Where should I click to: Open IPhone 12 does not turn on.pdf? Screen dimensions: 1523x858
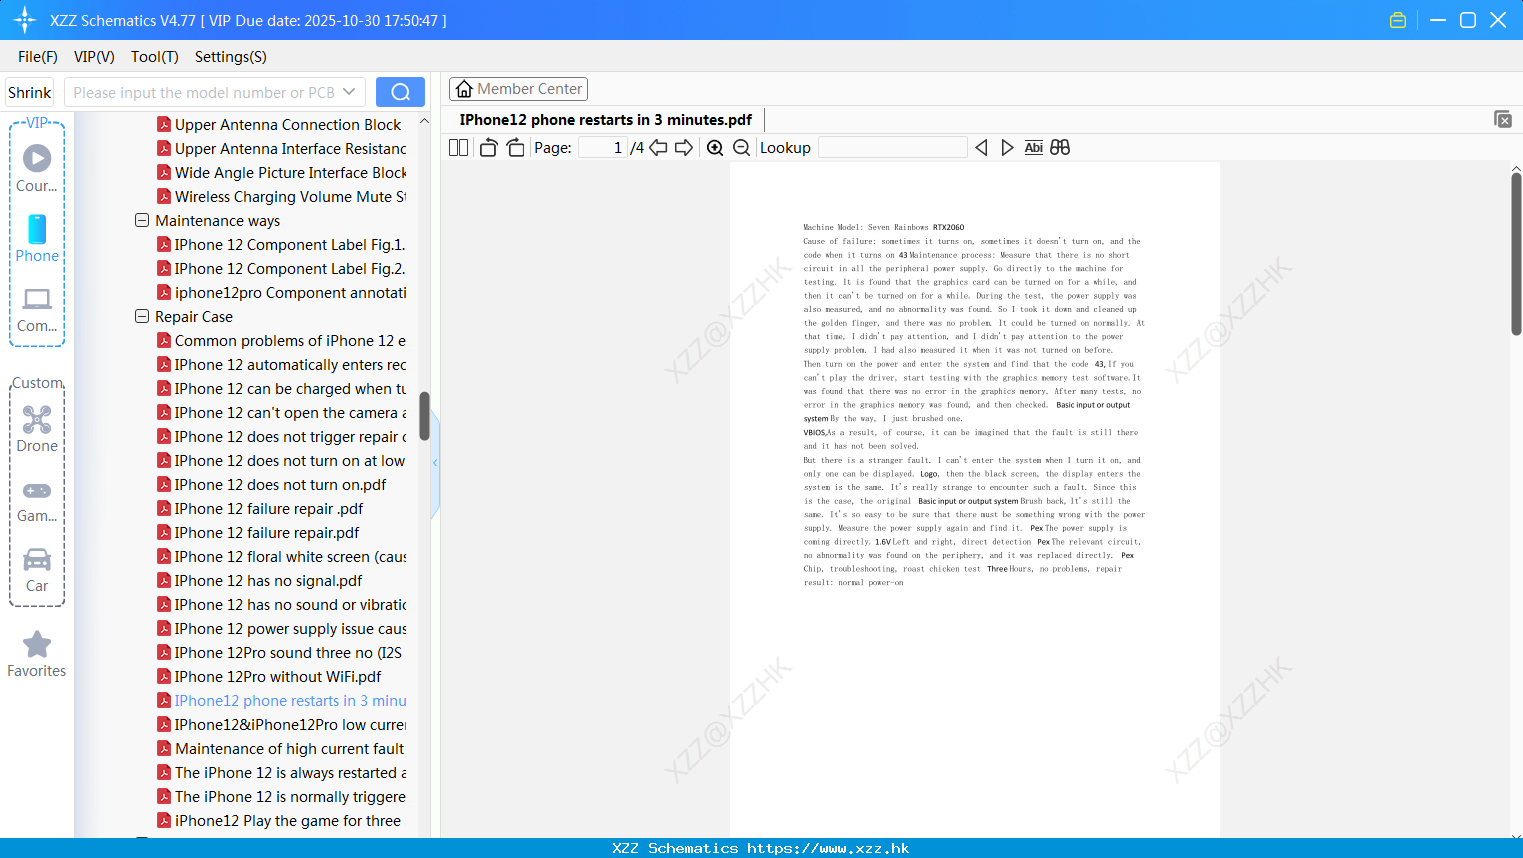point(272,484)
